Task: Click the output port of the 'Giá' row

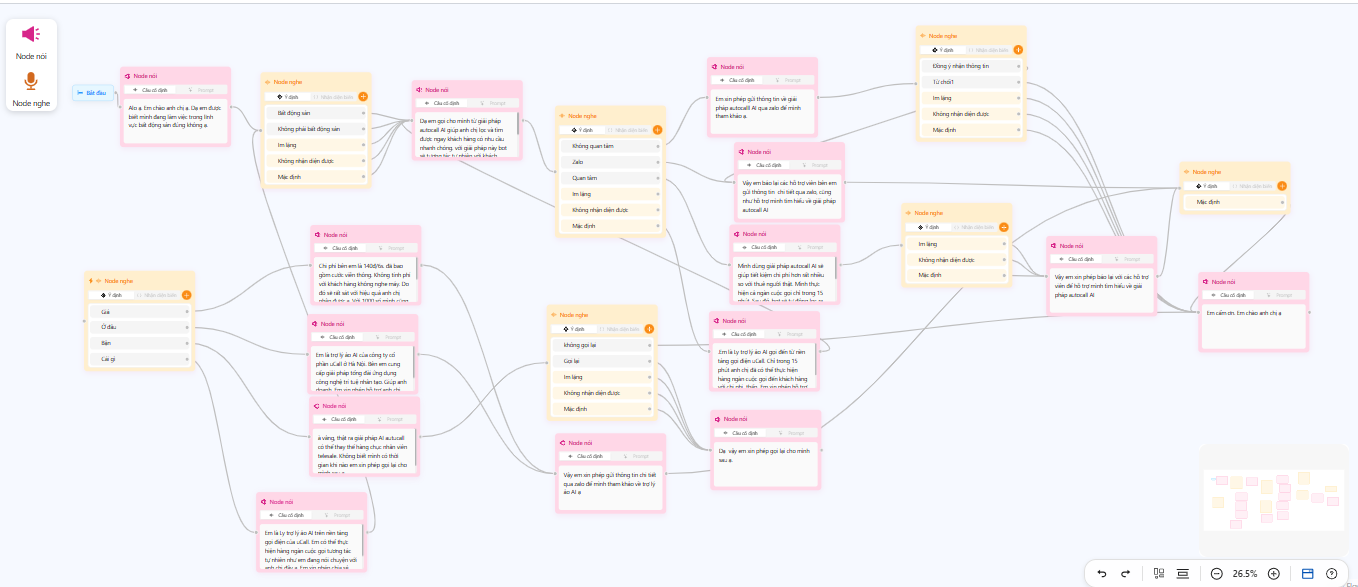Action: coord(186,311)
